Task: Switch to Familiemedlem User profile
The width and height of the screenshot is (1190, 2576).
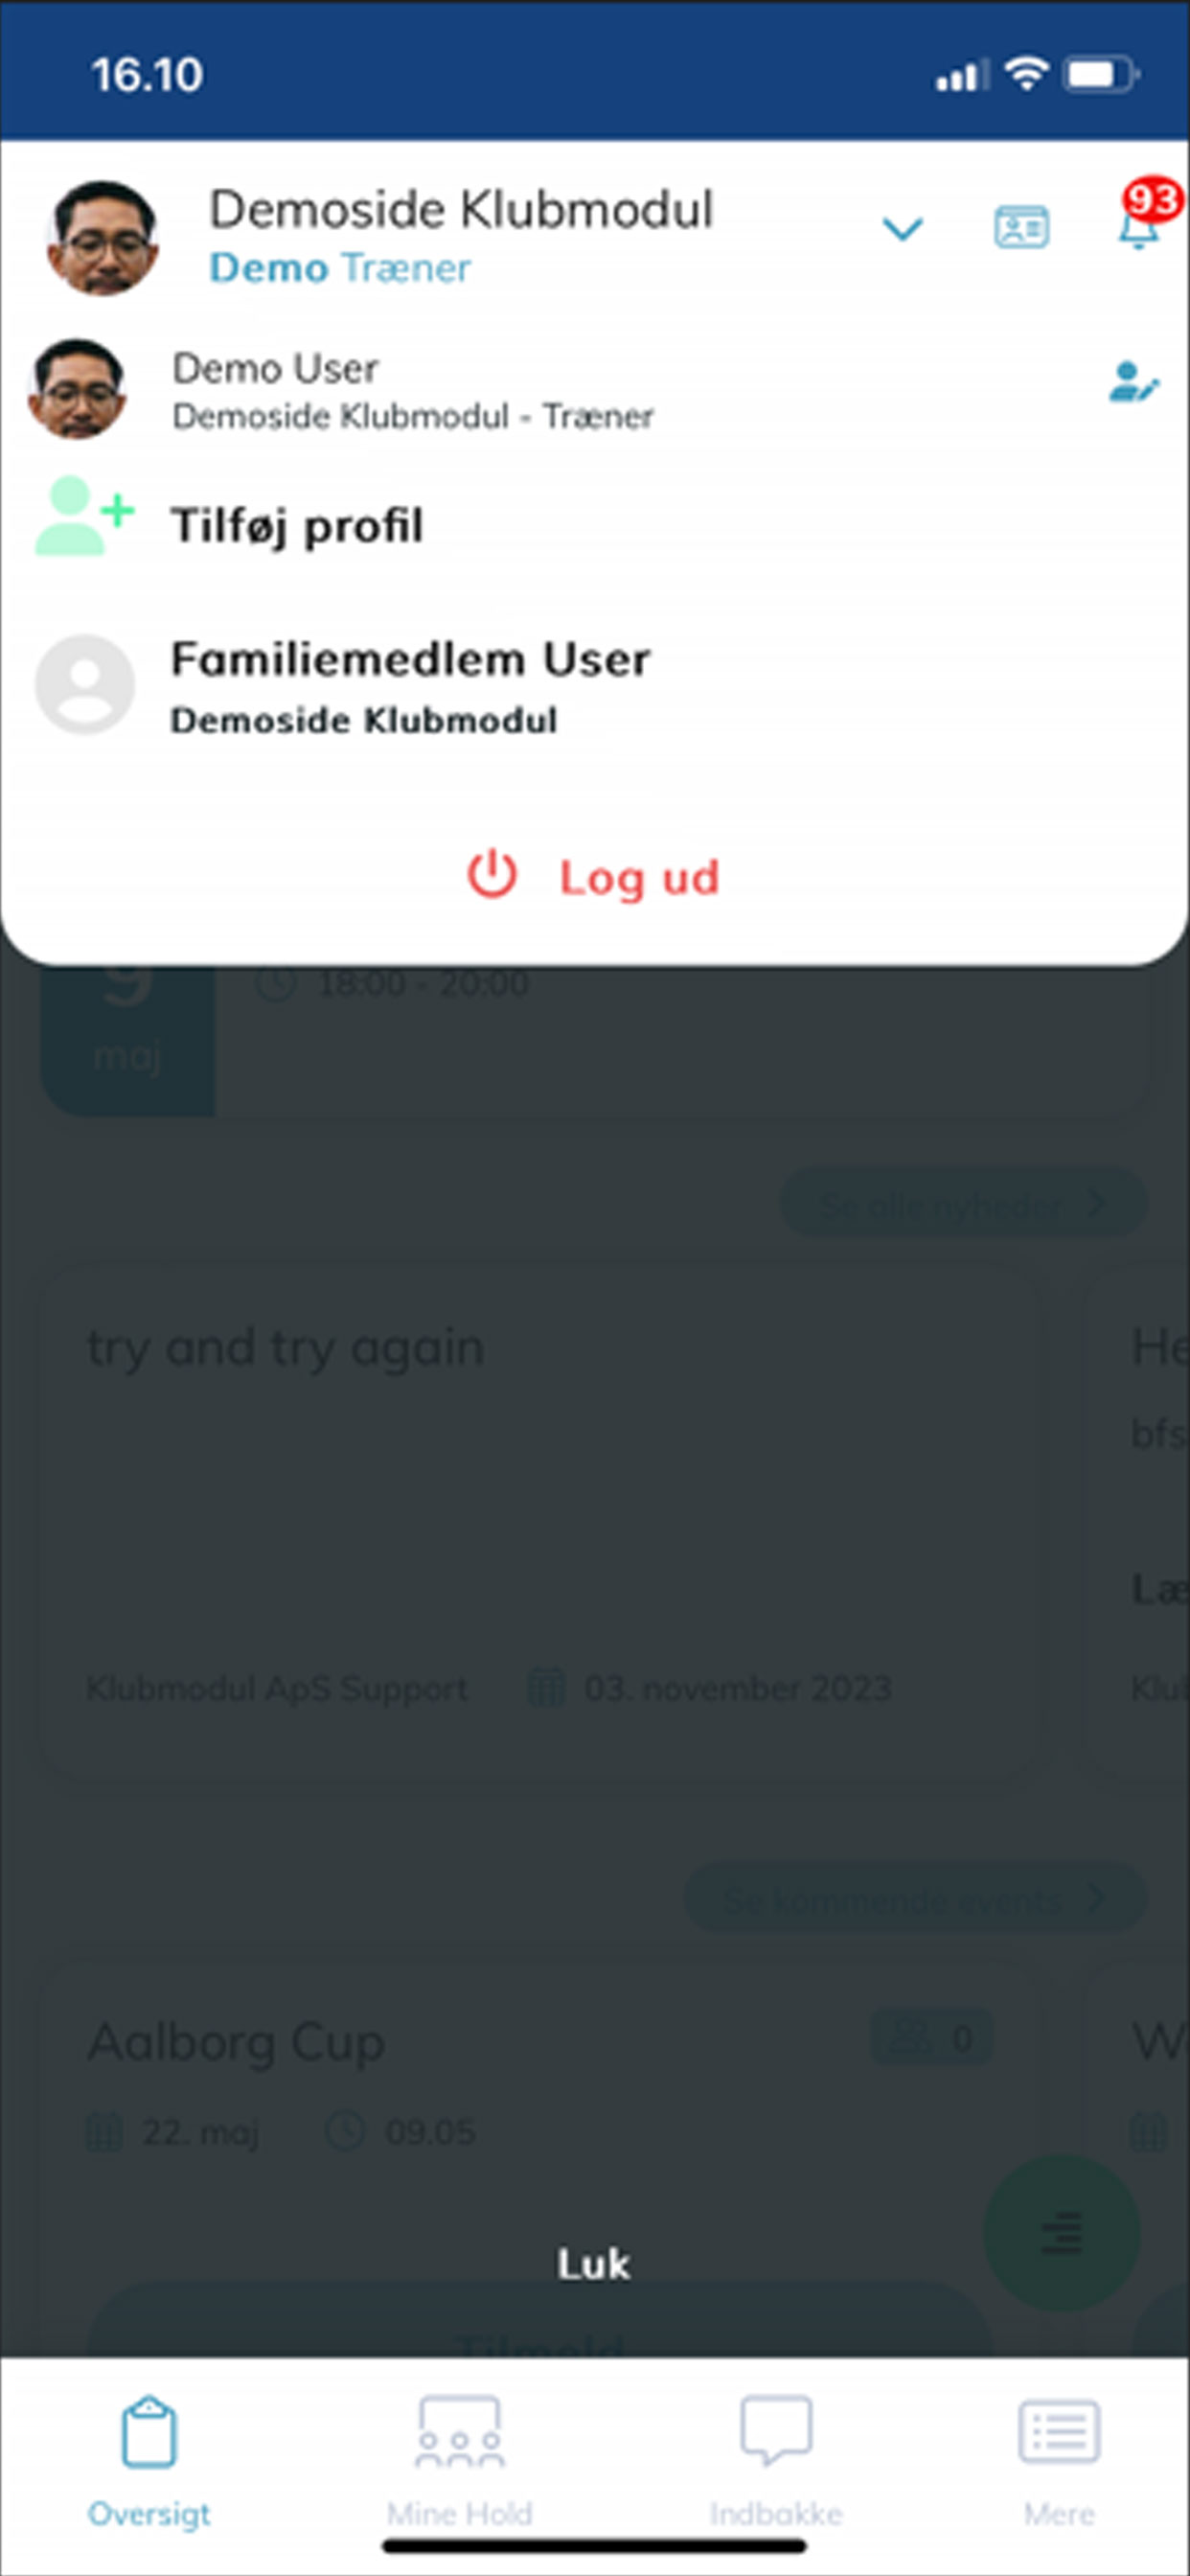Action: 595,687
